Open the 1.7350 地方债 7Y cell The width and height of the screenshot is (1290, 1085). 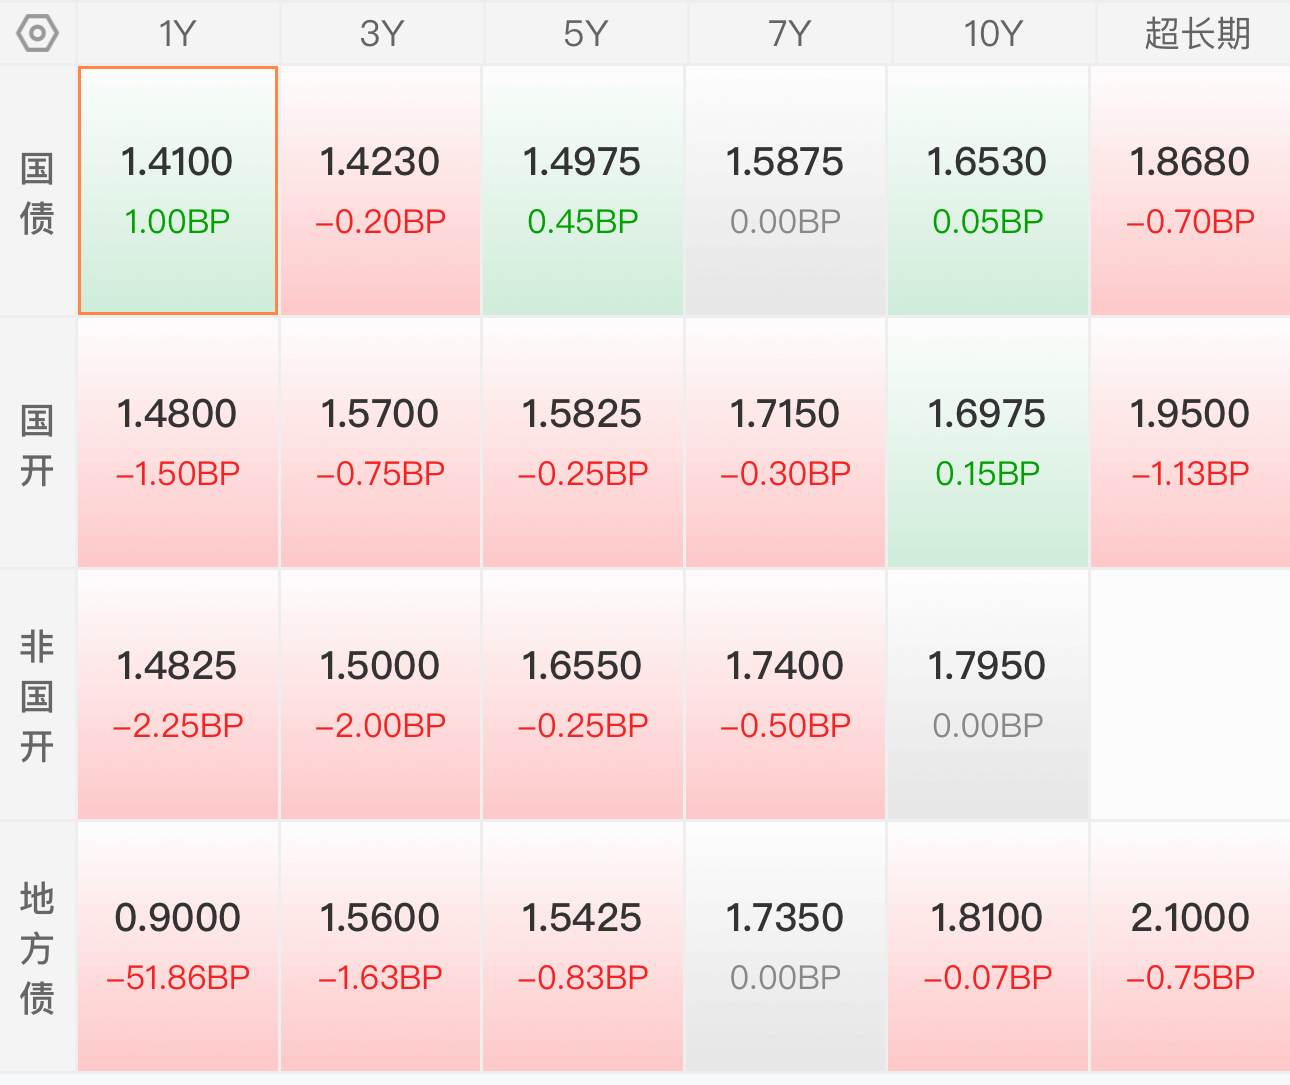(x=786, y=947)
